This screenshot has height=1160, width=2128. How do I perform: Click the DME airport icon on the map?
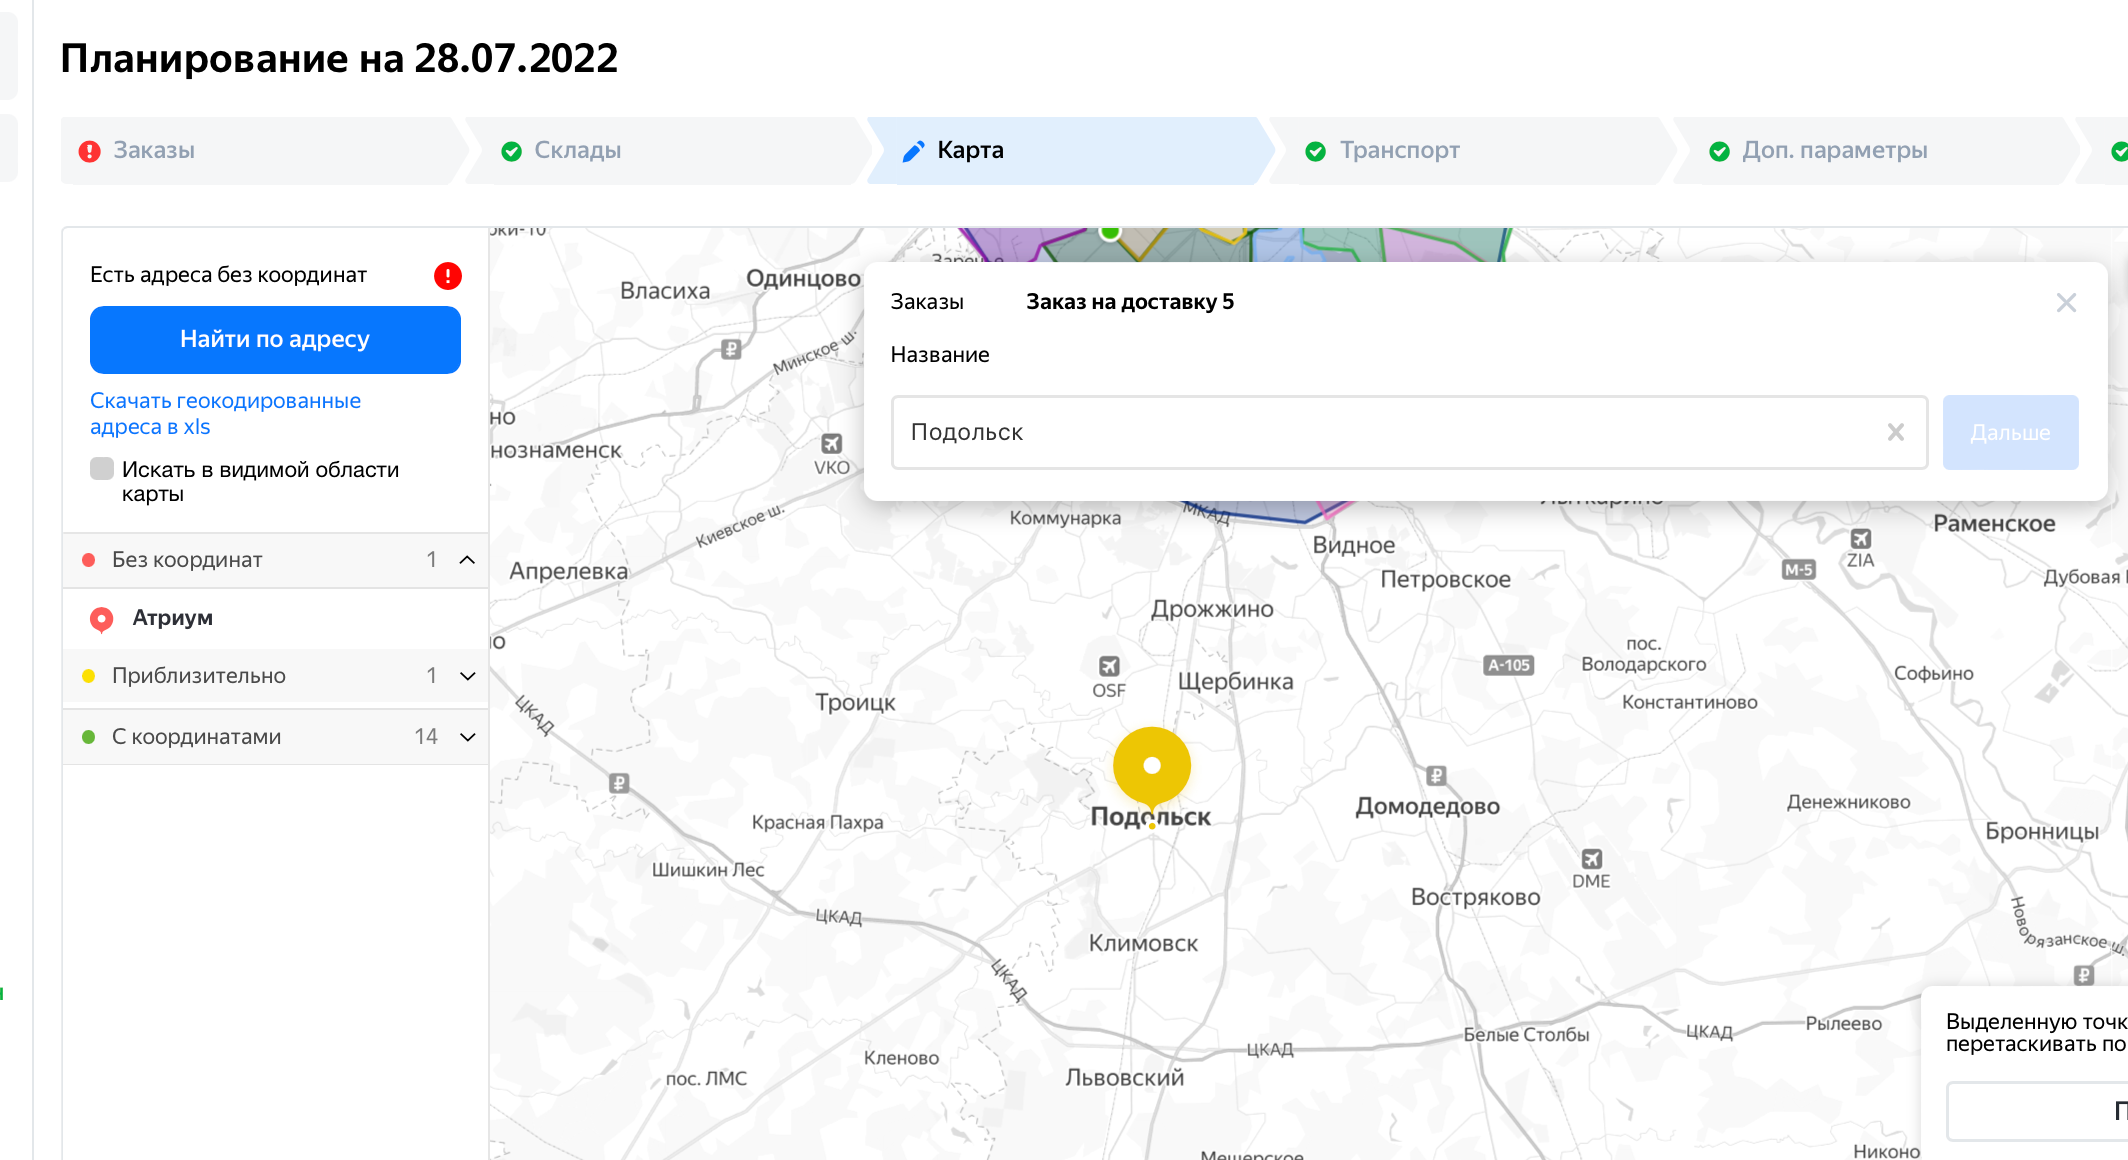[1592, 859]
